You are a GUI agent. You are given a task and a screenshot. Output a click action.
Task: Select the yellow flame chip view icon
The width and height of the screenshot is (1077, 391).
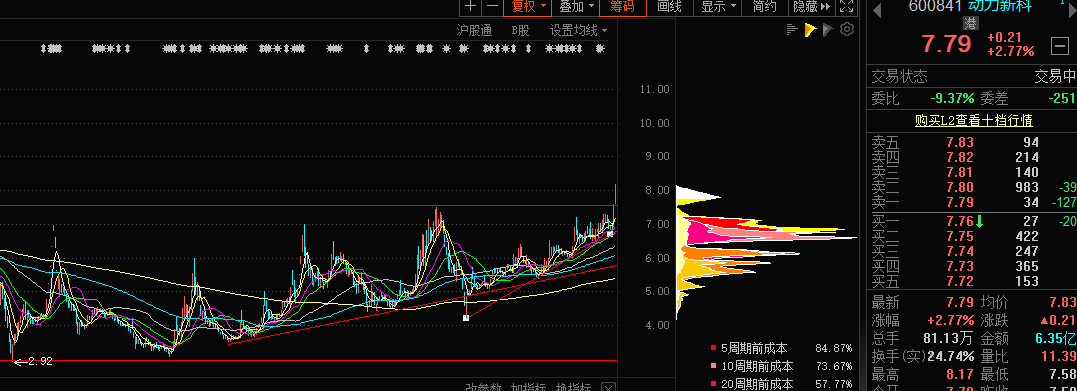tap(810, 29)
